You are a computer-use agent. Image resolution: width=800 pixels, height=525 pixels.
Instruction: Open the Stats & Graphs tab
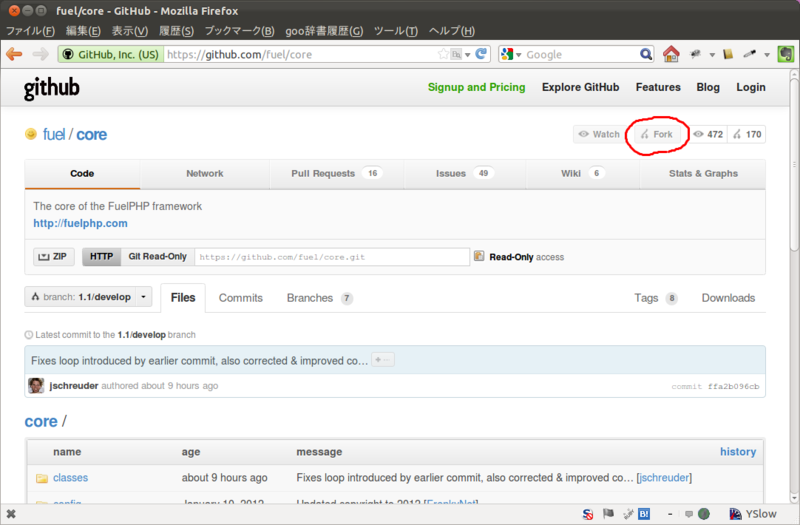pos(703,173)
